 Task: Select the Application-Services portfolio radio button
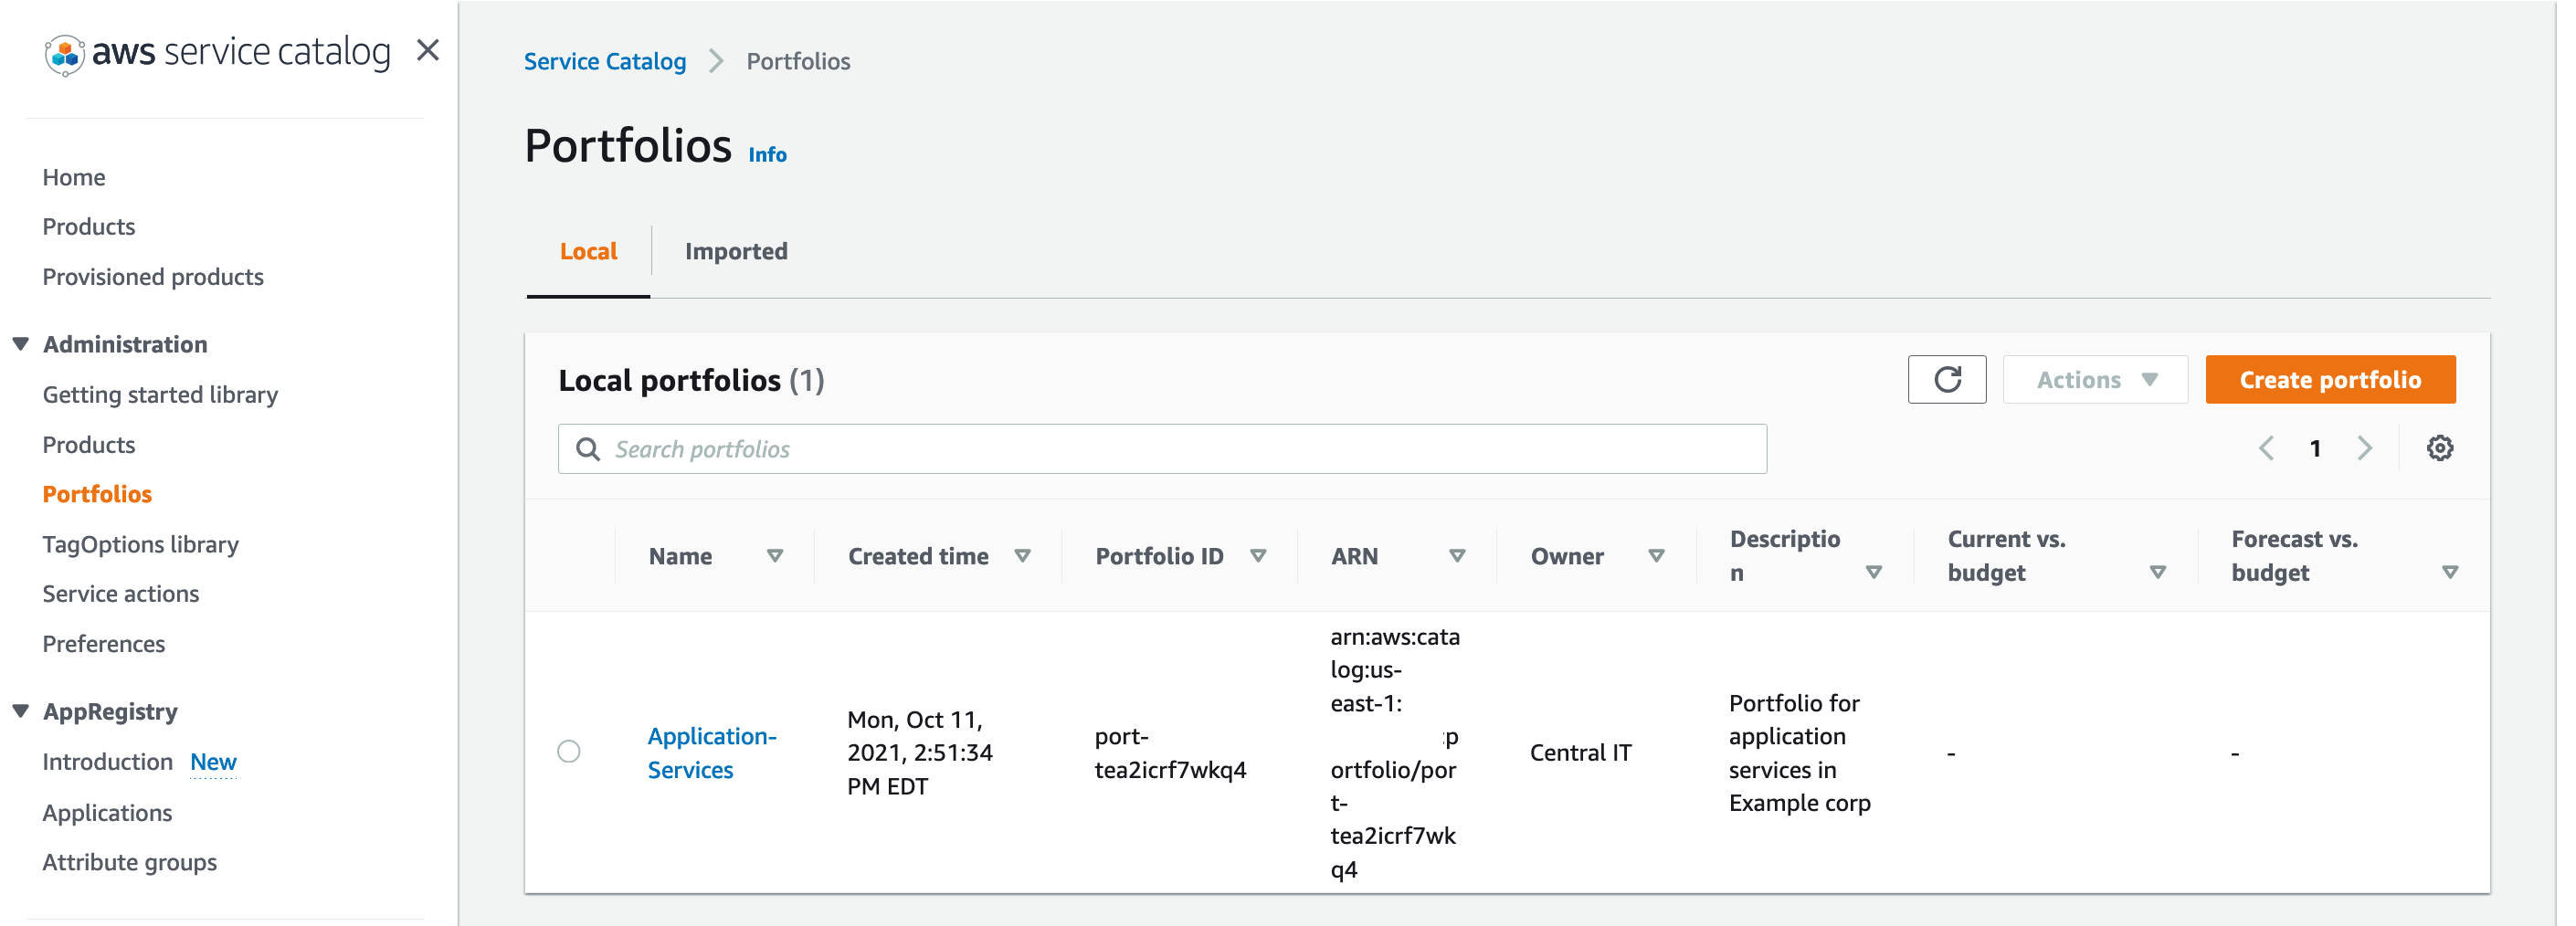(569, 752)
